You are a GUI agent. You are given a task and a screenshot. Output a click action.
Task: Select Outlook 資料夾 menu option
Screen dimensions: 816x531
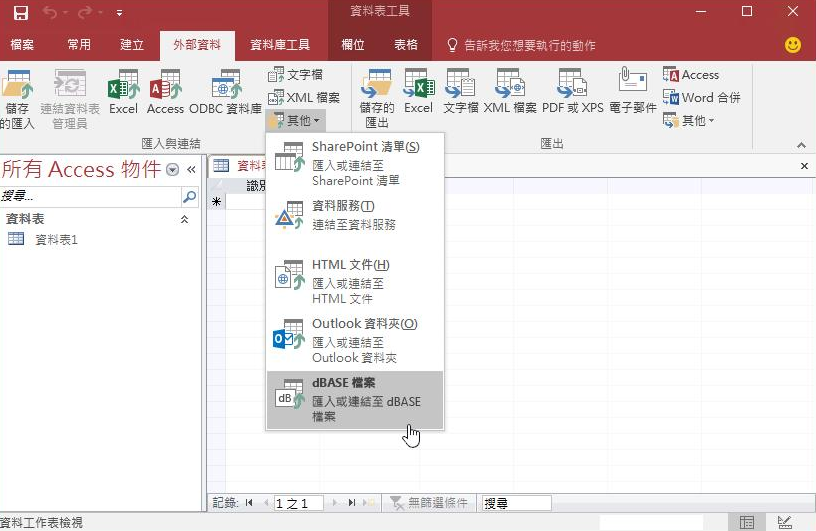(x=355, y=340)
